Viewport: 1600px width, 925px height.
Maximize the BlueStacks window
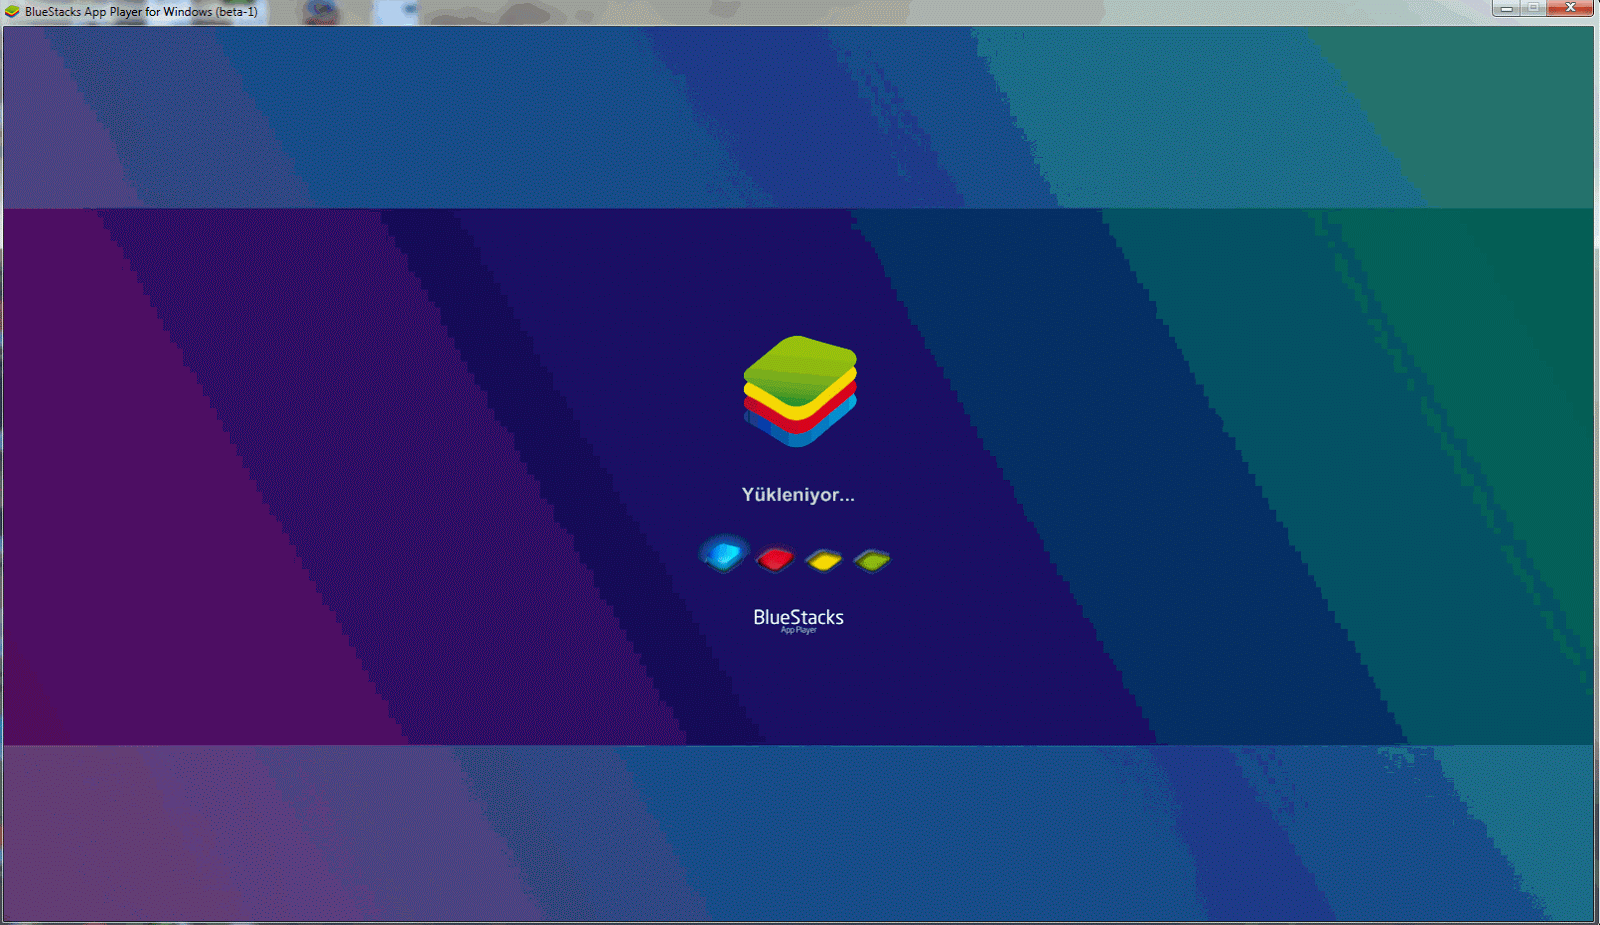1533,8
